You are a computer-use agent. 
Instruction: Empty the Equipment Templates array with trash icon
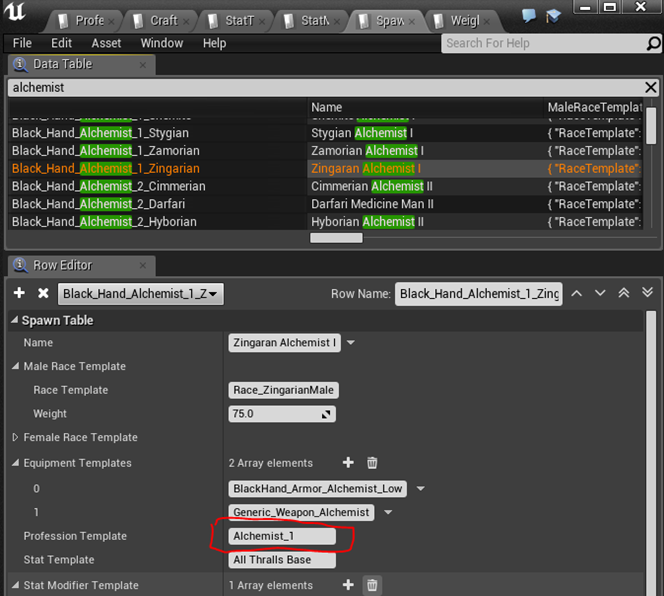(372, 463)
